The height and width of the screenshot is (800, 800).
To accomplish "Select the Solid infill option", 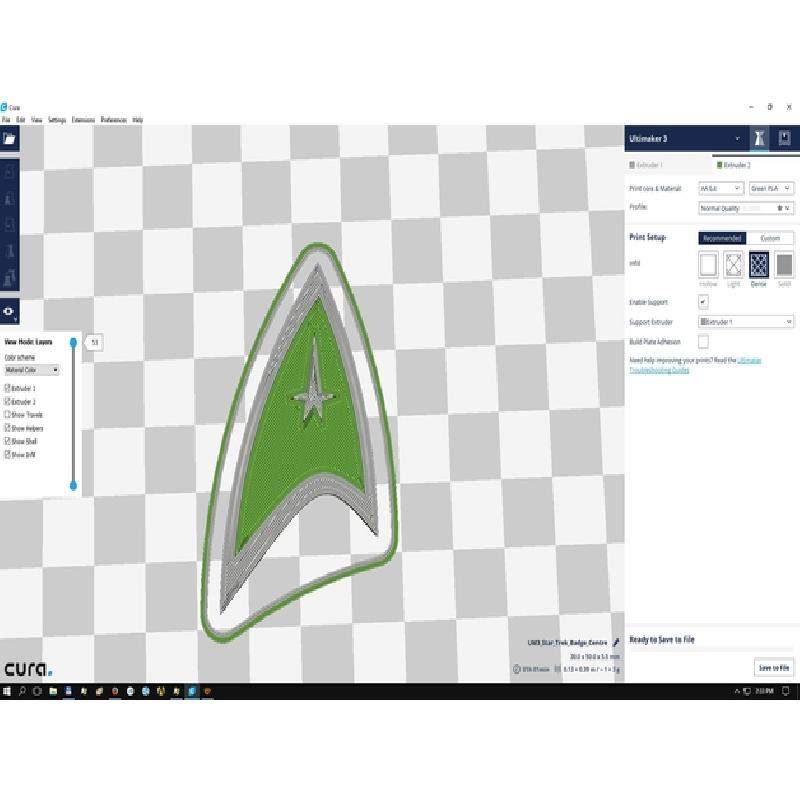I will pyautogui.click(x=784, y=265).
